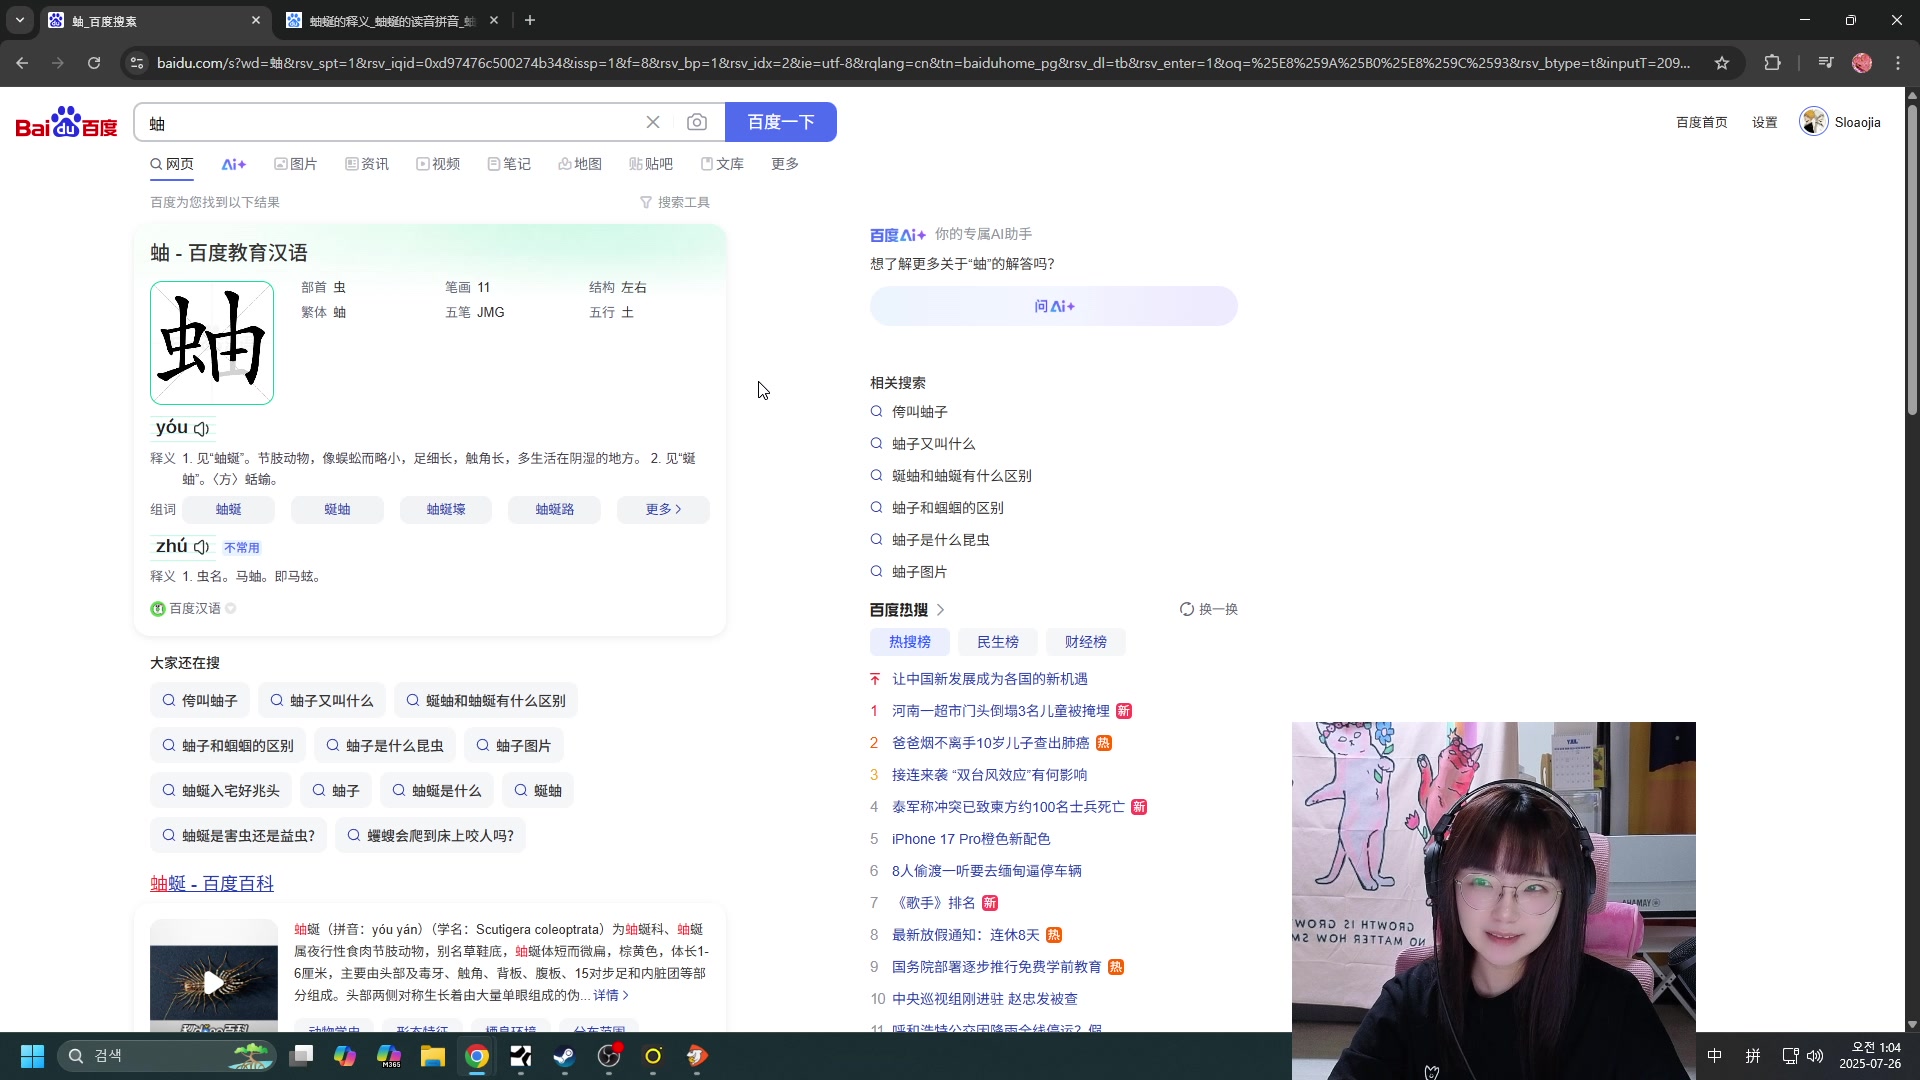This screenshot has width=1920, height=1080.
Task: Open Chrome extensions puzzle icon
Action: [x=1772, y=63]
